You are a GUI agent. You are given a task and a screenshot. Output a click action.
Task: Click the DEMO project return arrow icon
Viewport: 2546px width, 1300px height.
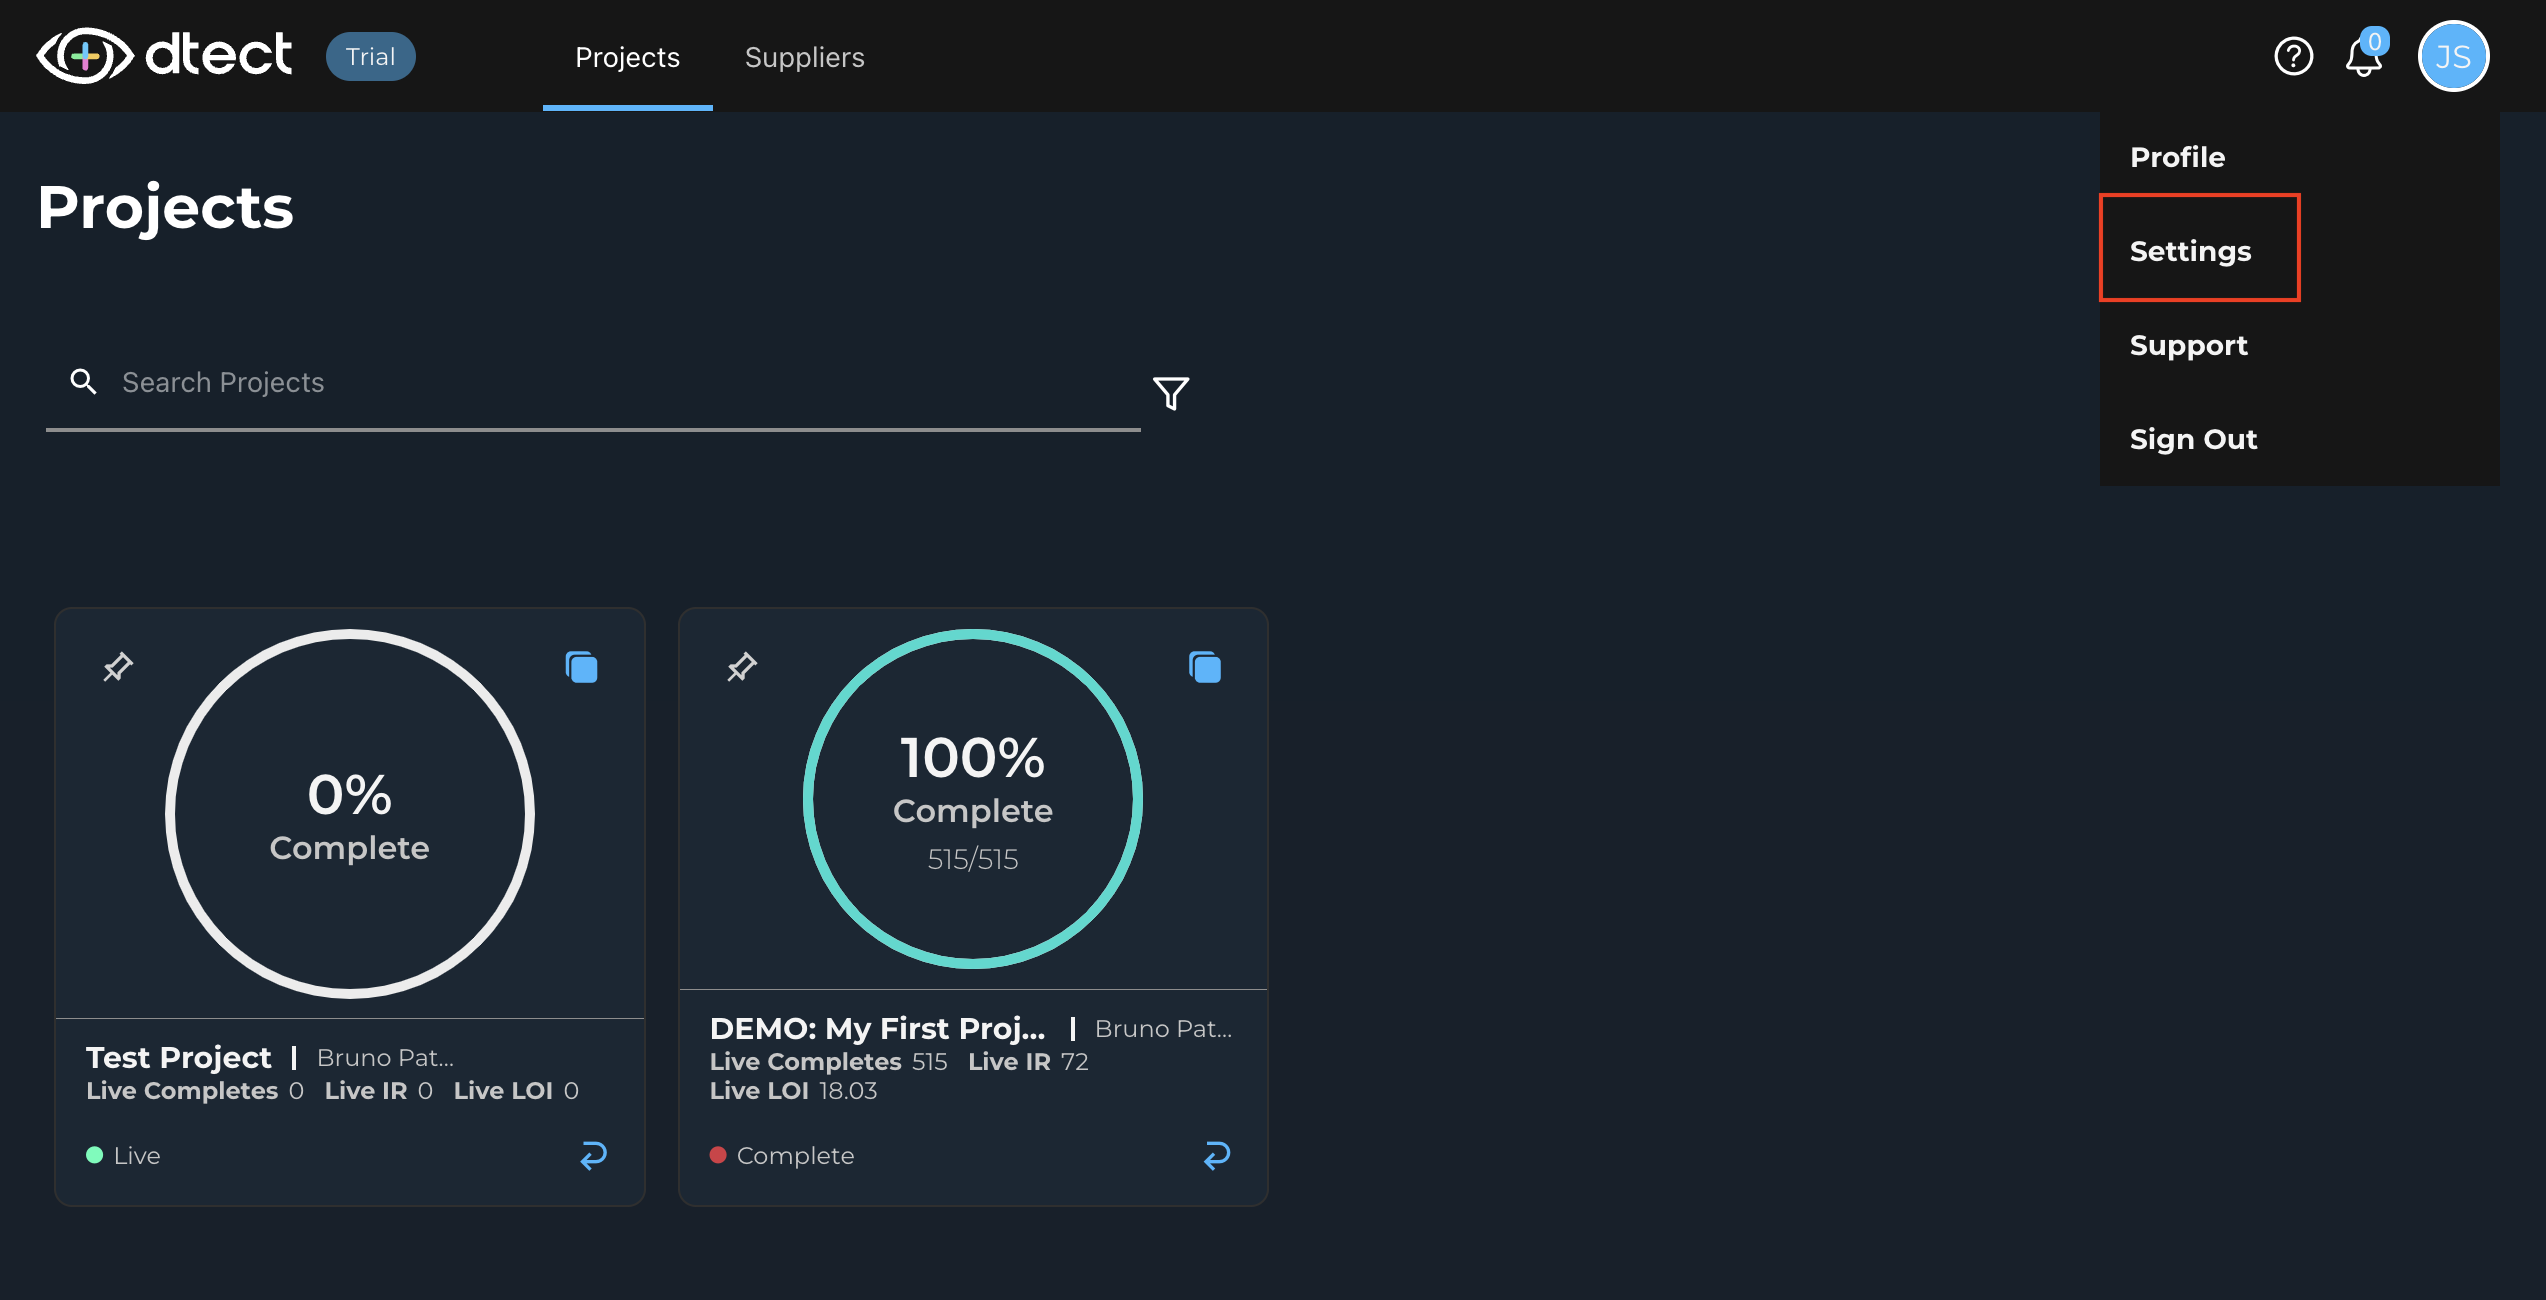click(1217, 1155)
